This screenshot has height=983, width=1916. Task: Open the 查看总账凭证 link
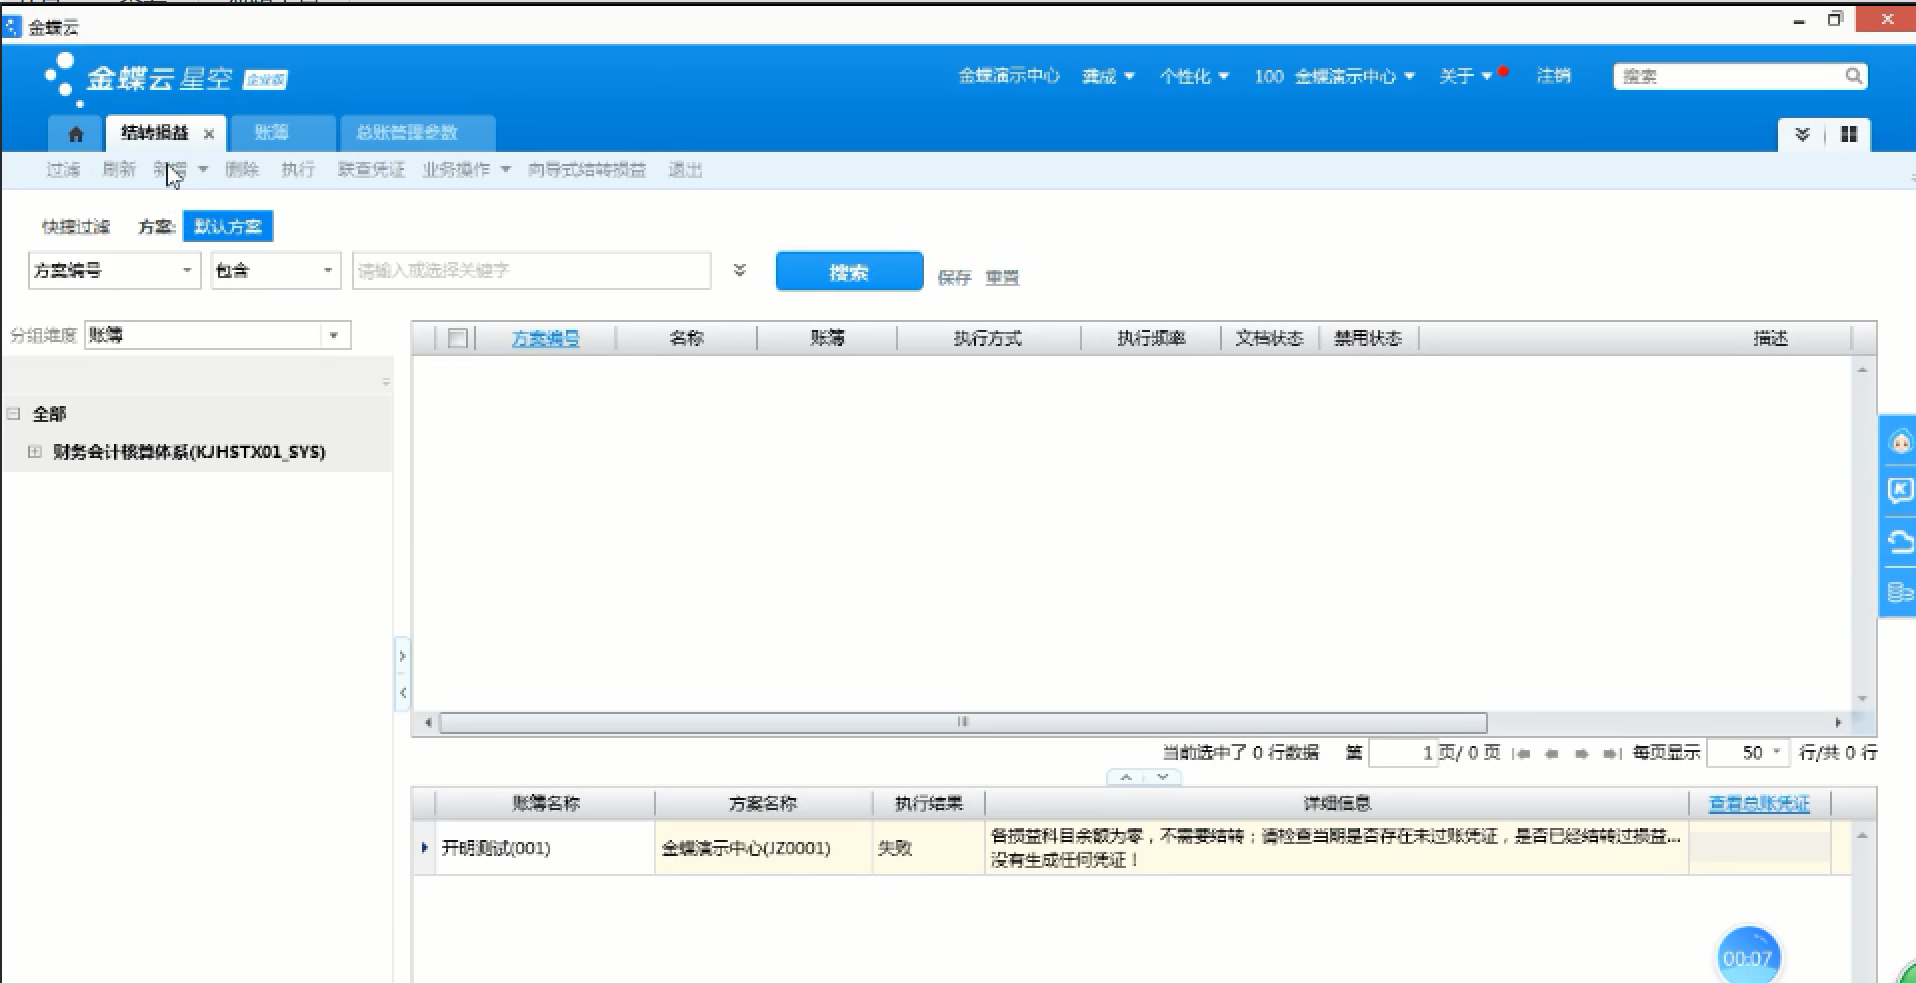(1758, 803)
